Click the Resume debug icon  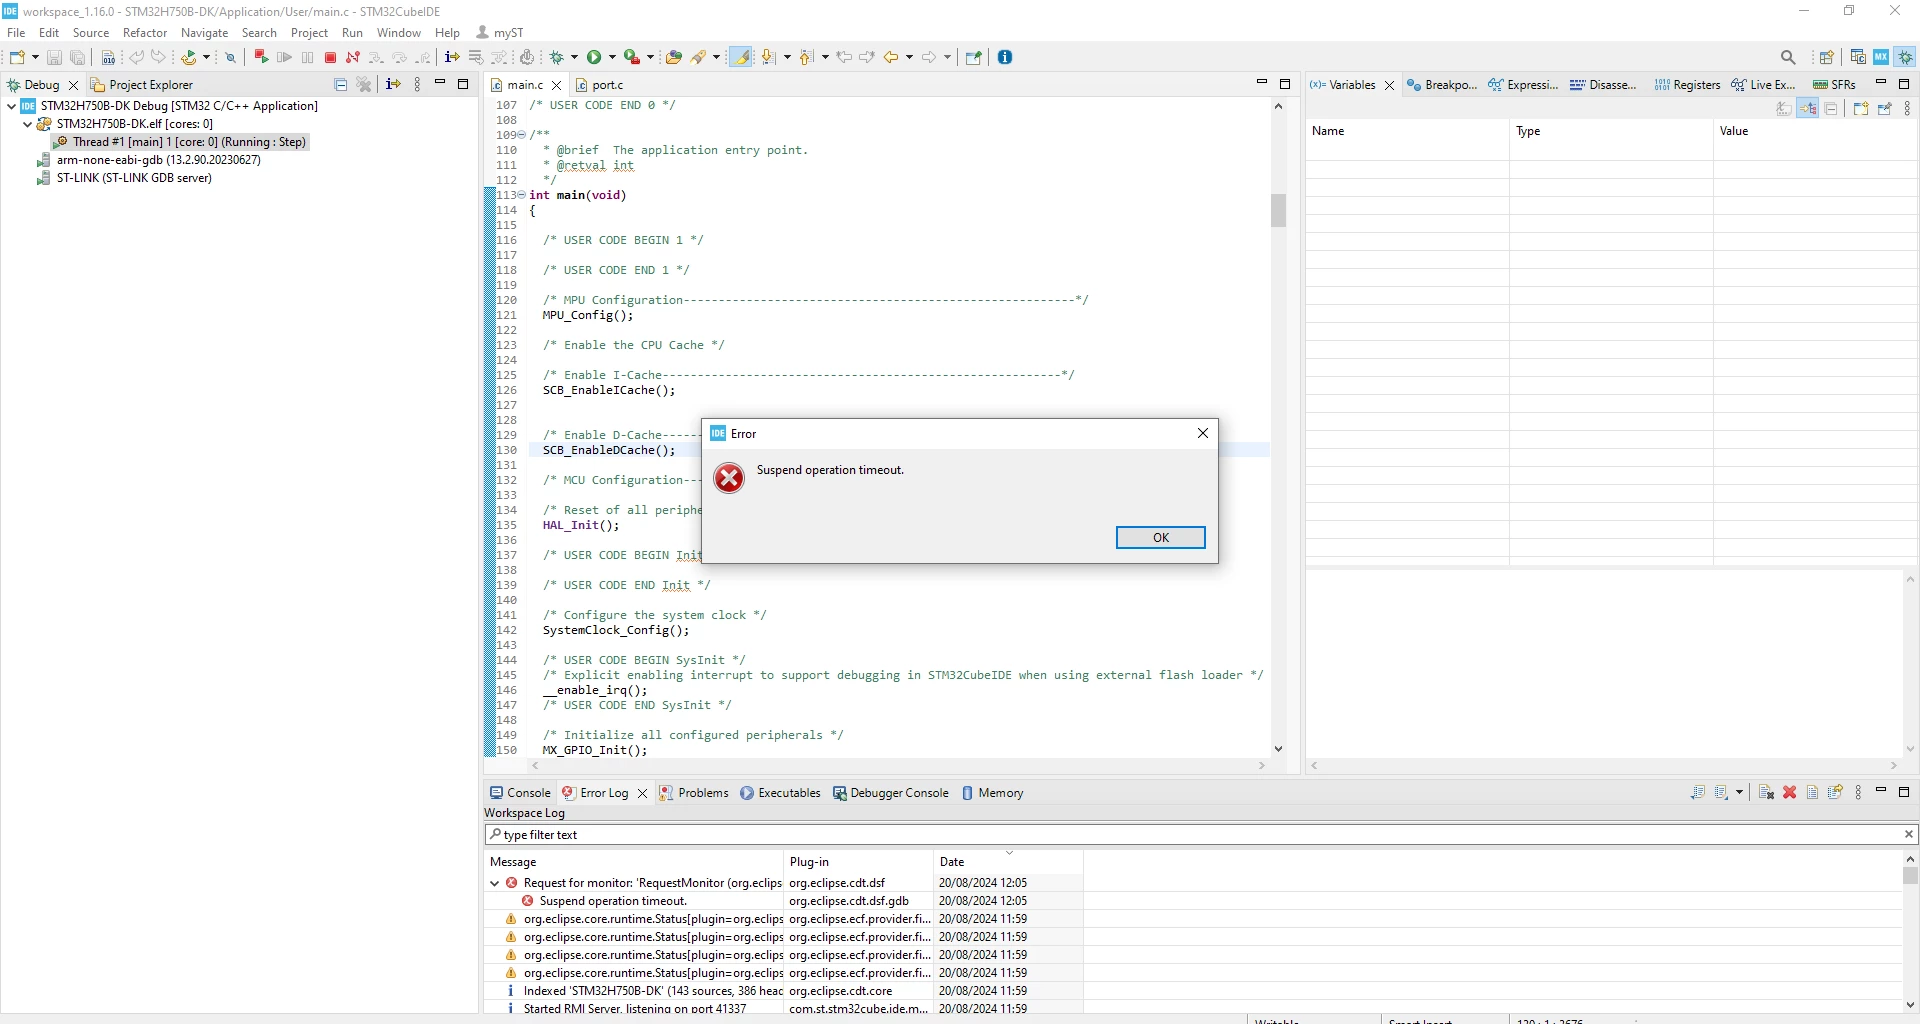tap(285, 57)
